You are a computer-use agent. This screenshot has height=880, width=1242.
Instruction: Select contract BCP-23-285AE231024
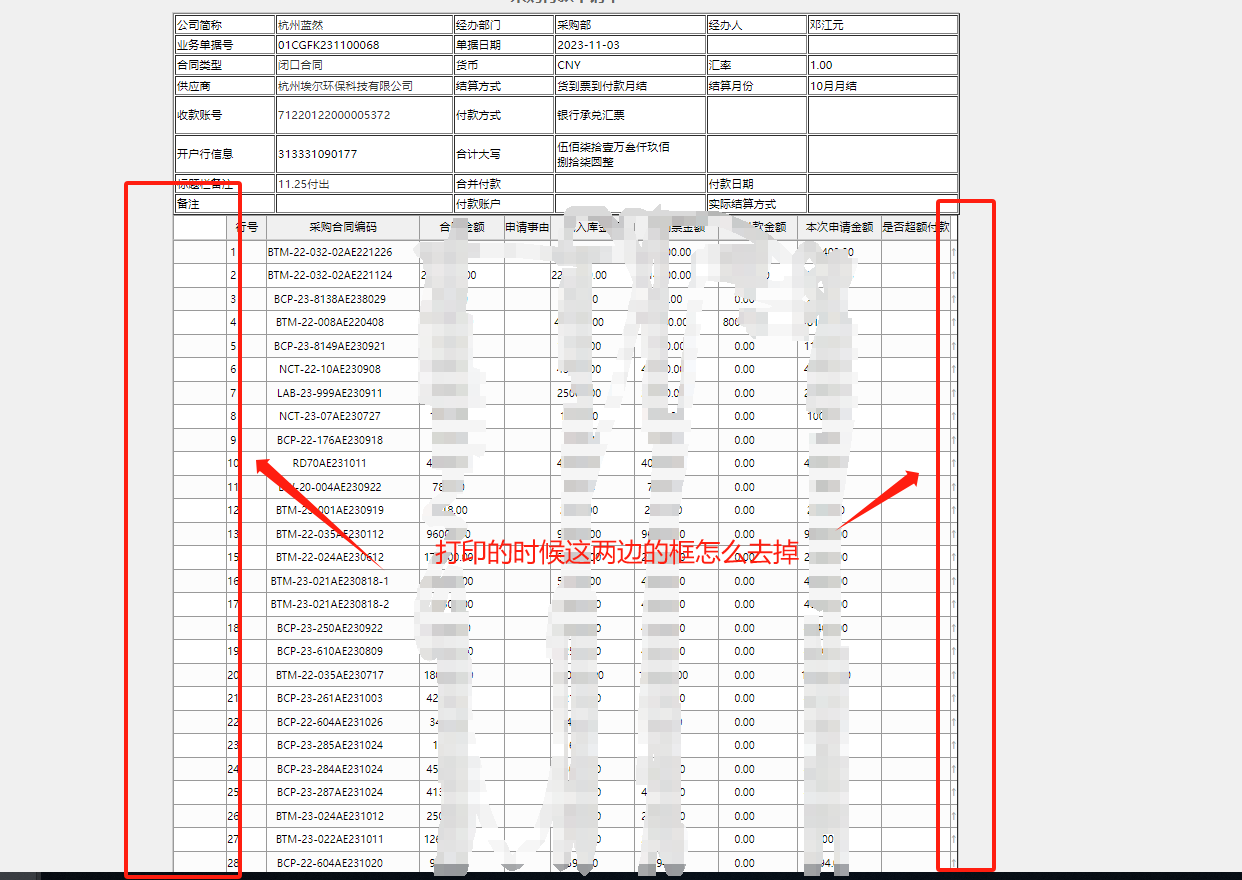[330, 745]
